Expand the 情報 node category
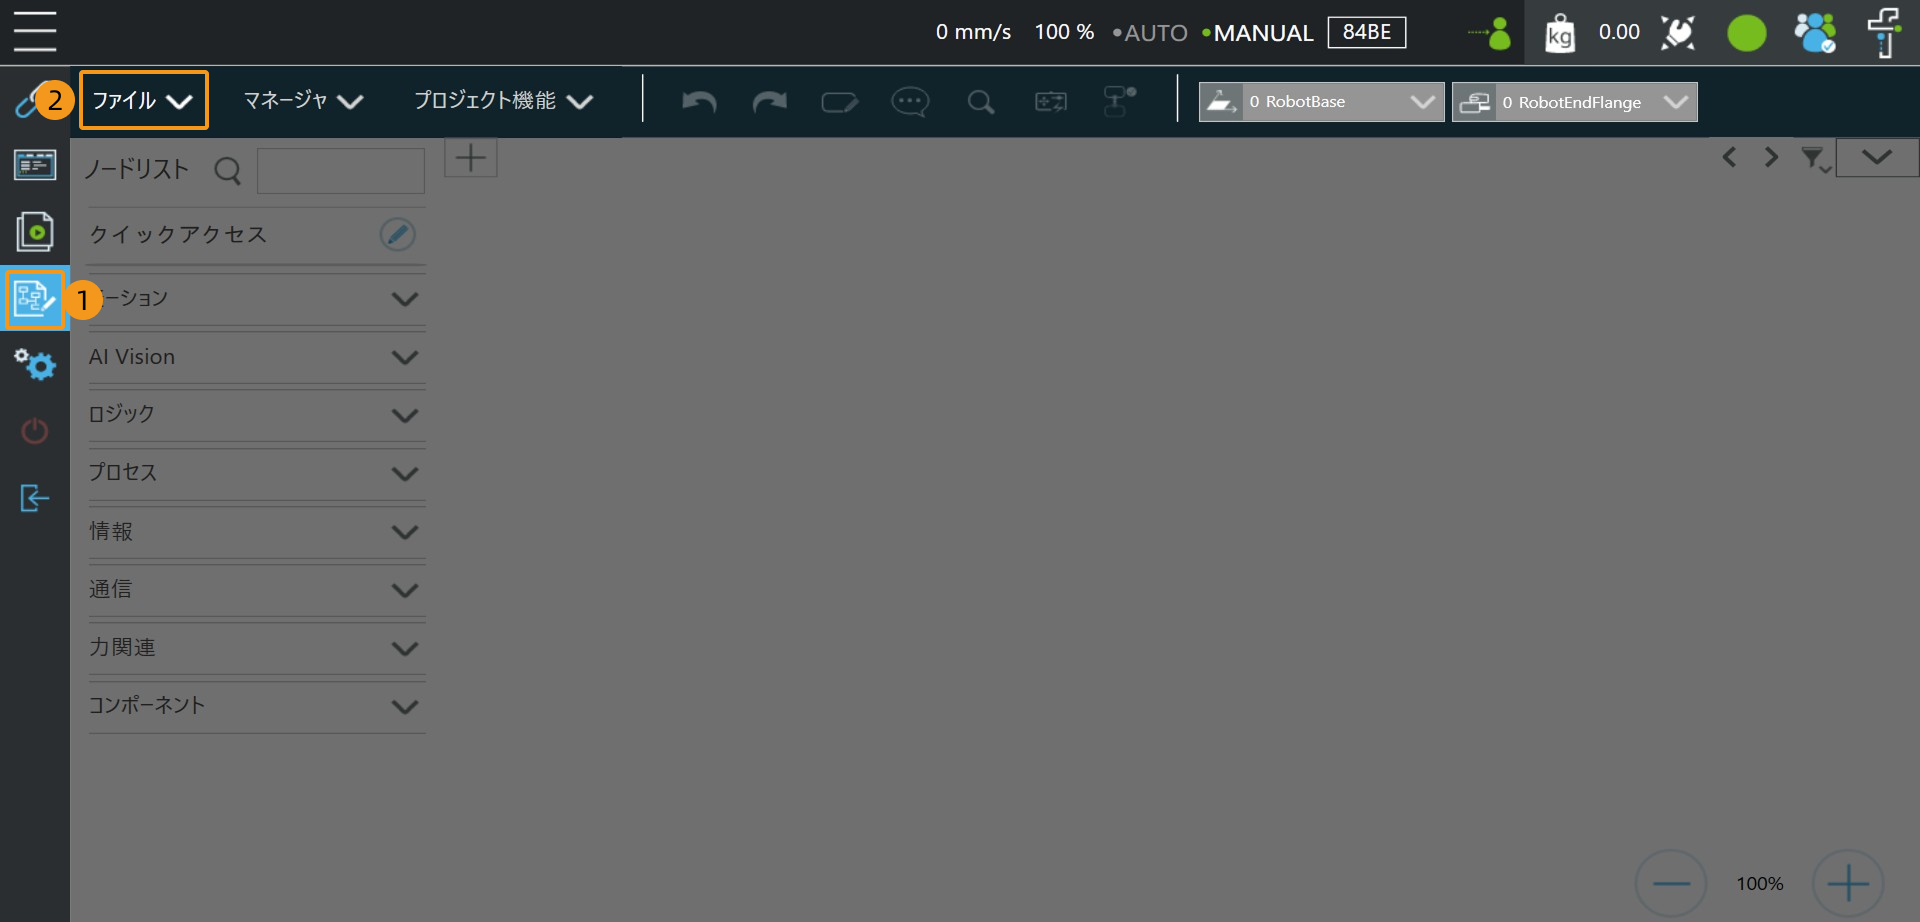Viewport: 1920px width, 922px height. (x=257, y=531)
